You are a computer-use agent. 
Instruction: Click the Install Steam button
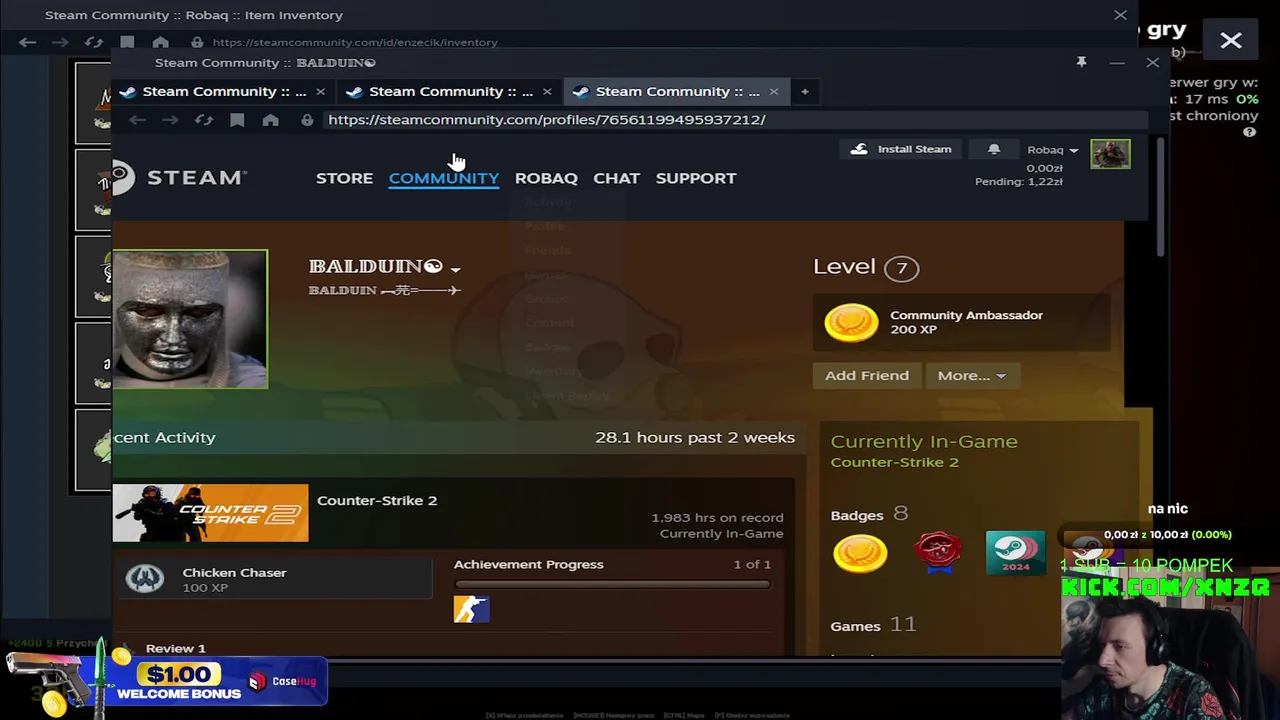pyautogui.click(x=902, y=149)
